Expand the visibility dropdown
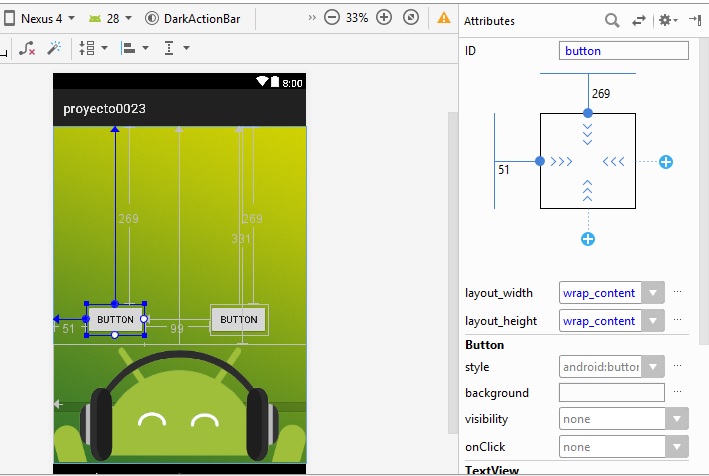 coord(677,419)
